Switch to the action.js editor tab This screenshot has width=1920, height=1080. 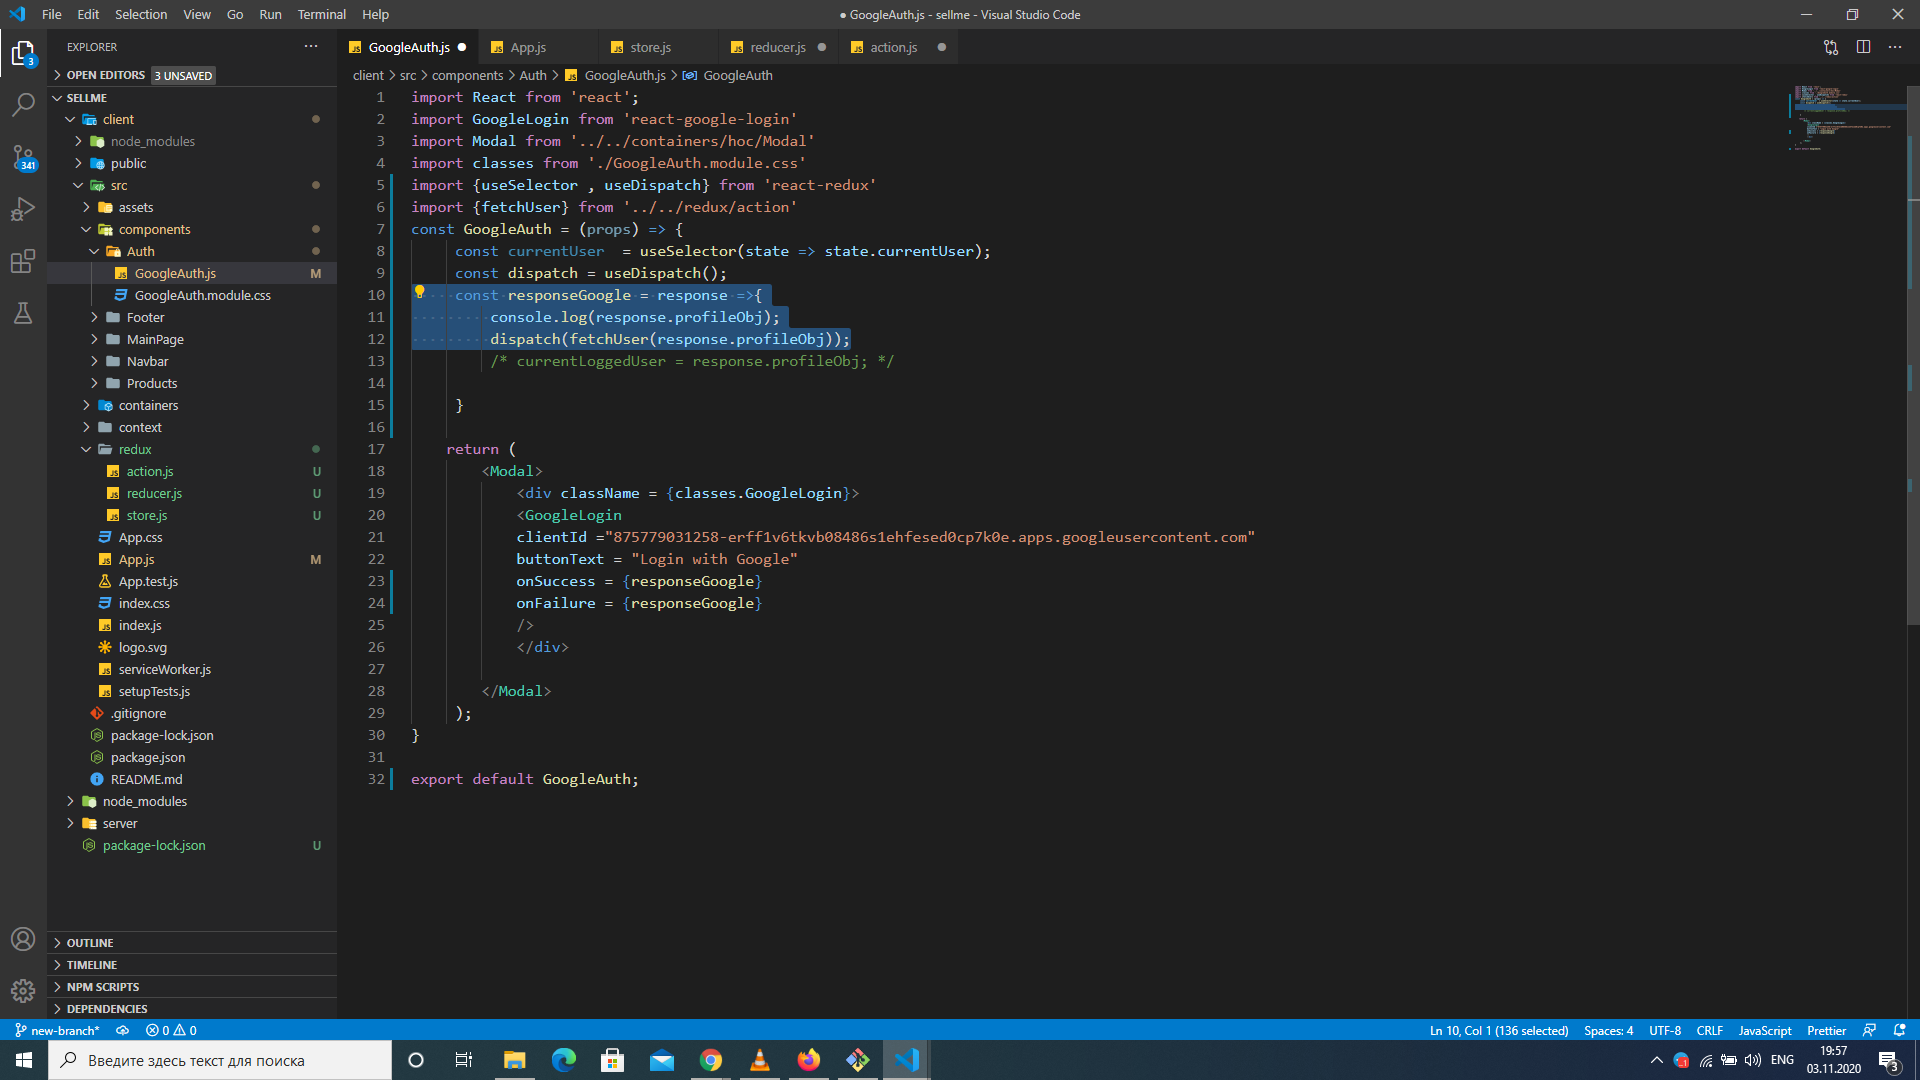[893, 47]
